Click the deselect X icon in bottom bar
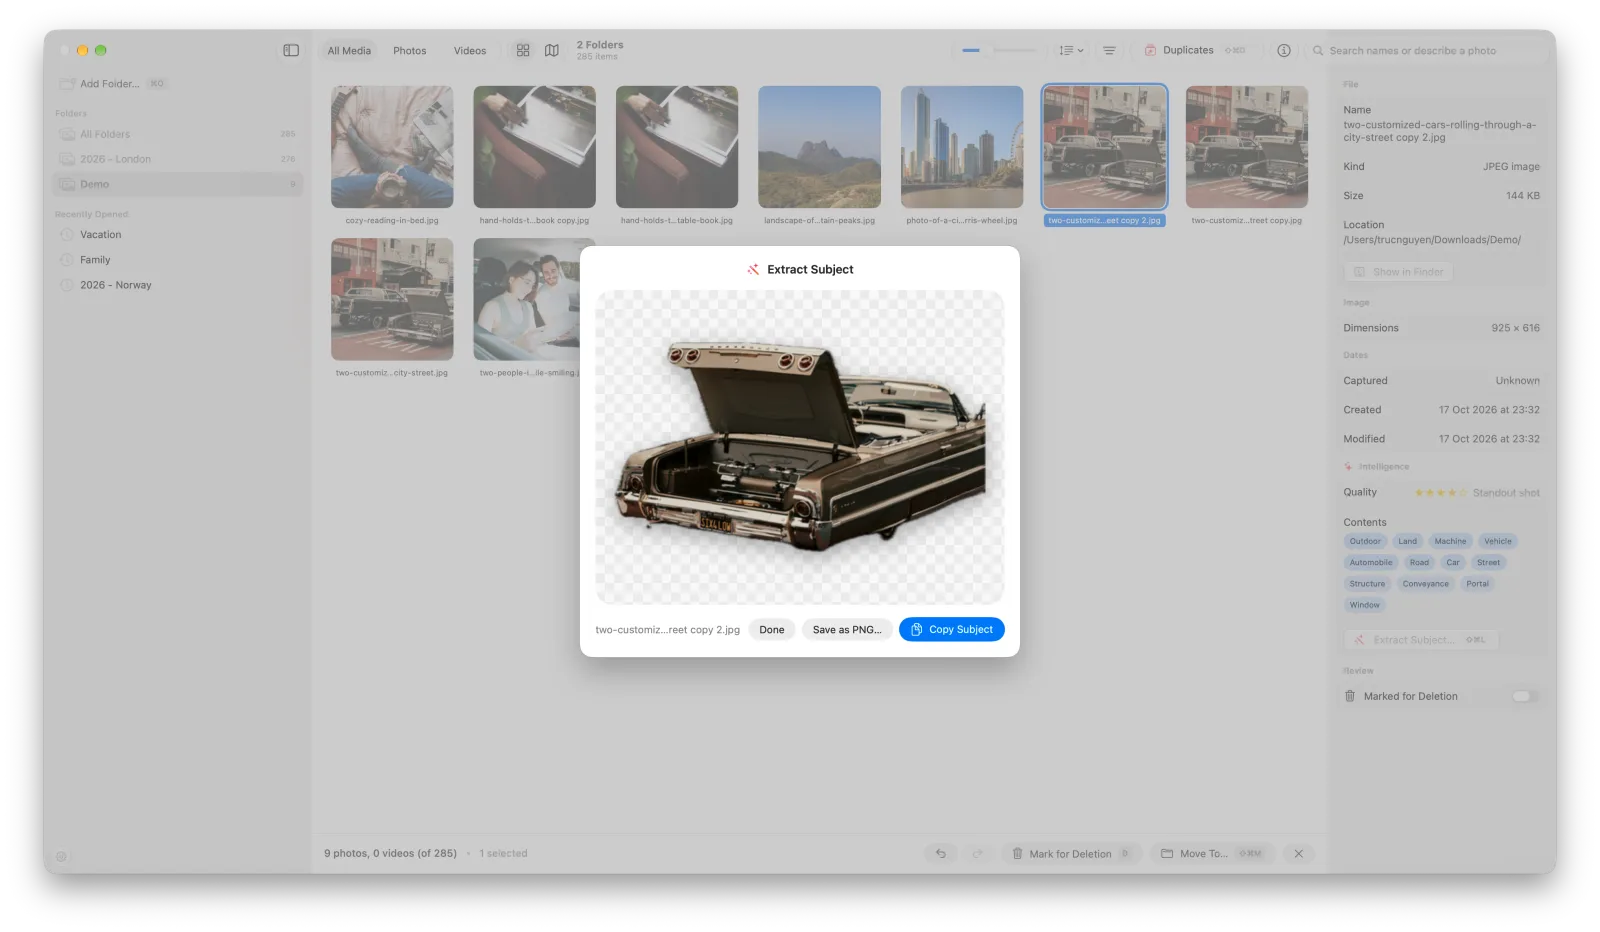The image size is (1600, 932). pos(1299,854)
